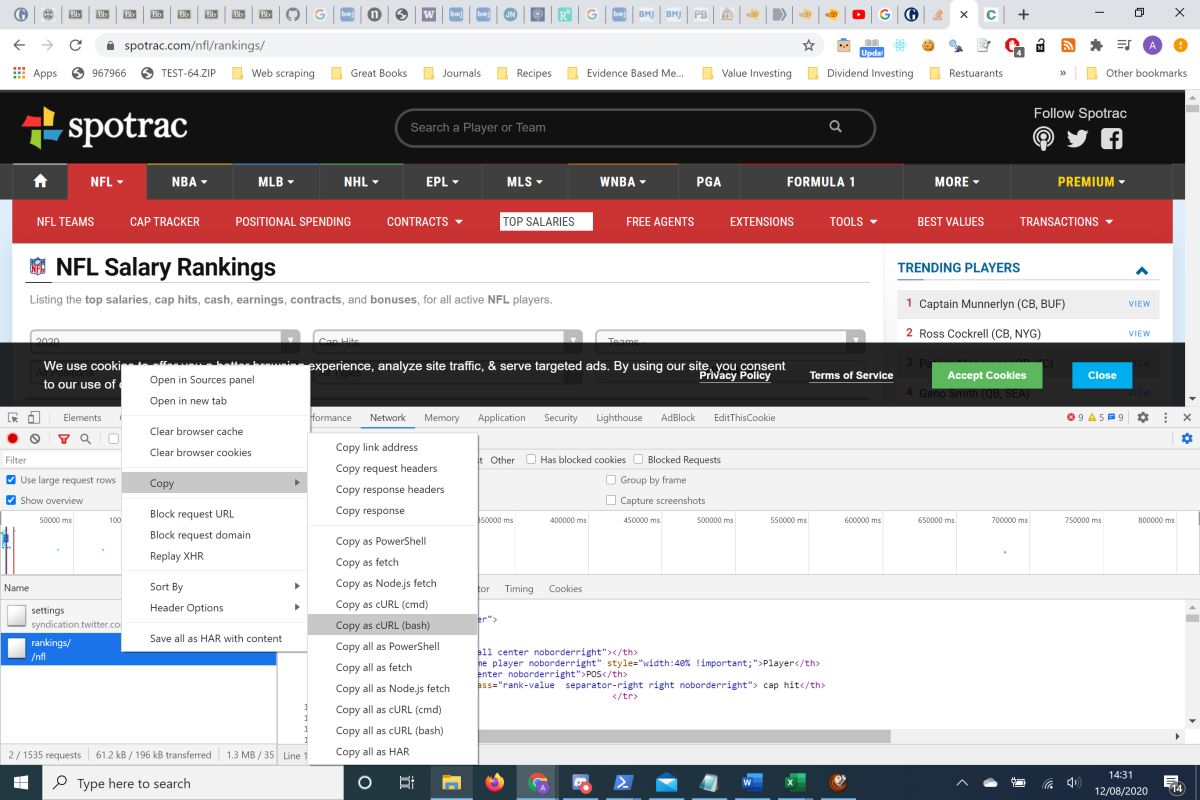This screenshot has width=1200, height=800.
Task: Open Privacy Policy link
Action: click(735, 375)
